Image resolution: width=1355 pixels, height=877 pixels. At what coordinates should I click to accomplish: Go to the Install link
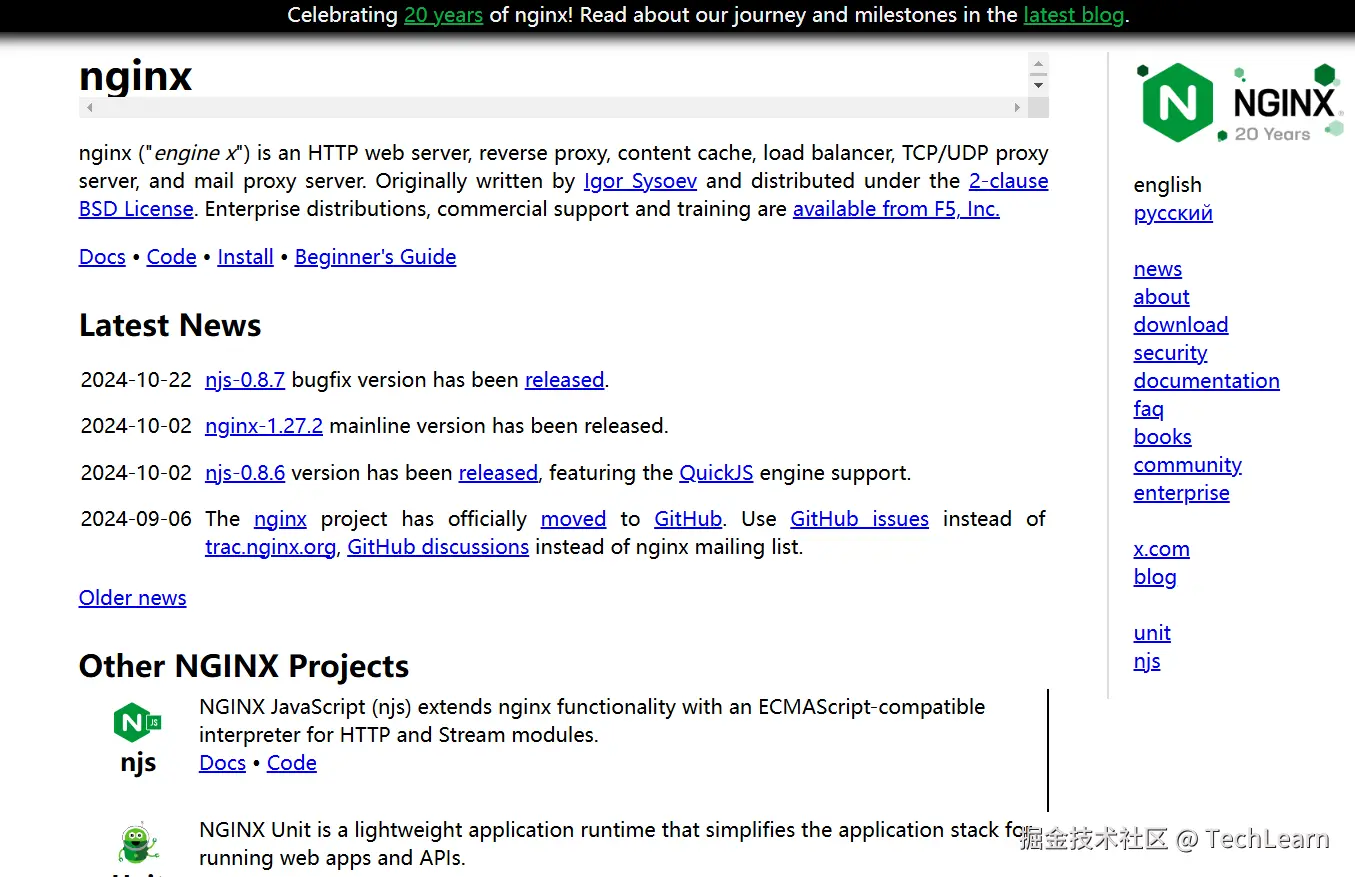point(245,257)
